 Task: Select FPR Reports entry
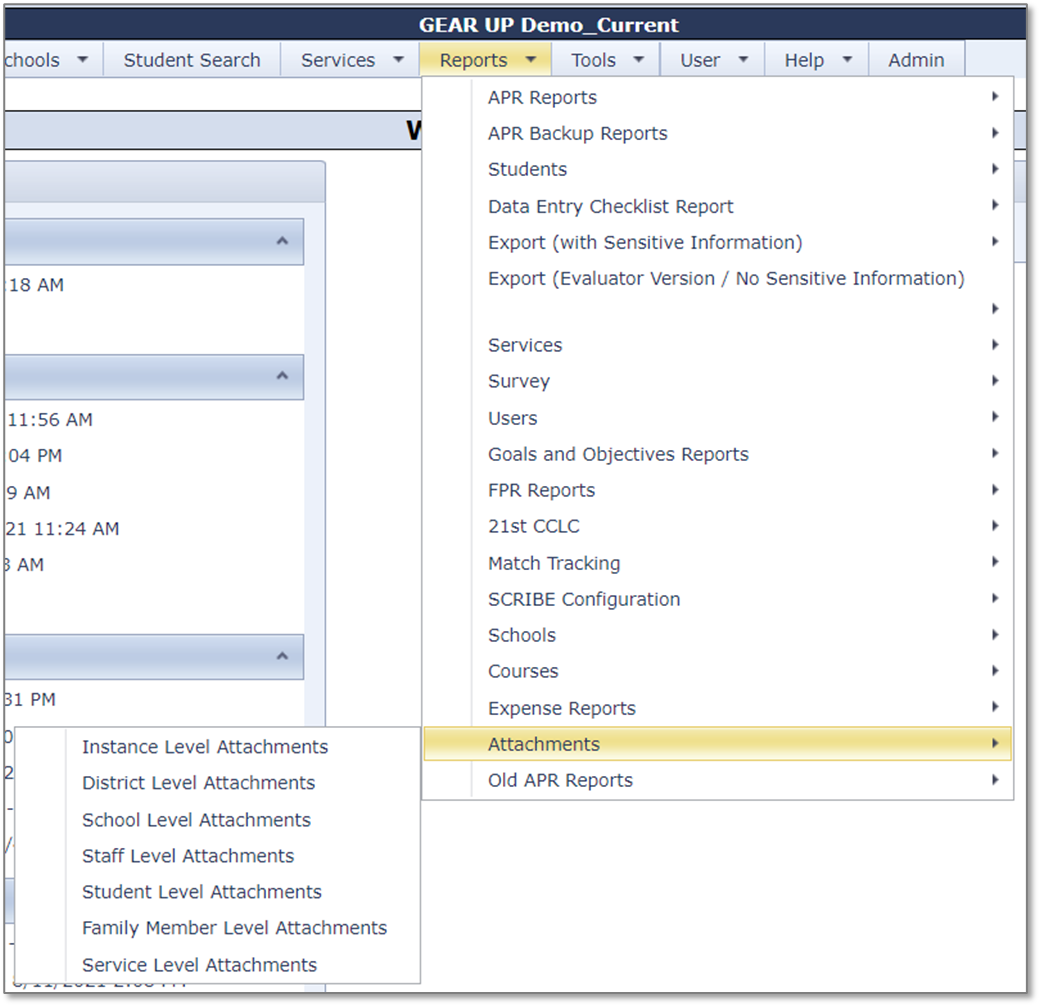click(x=717, y=490)
